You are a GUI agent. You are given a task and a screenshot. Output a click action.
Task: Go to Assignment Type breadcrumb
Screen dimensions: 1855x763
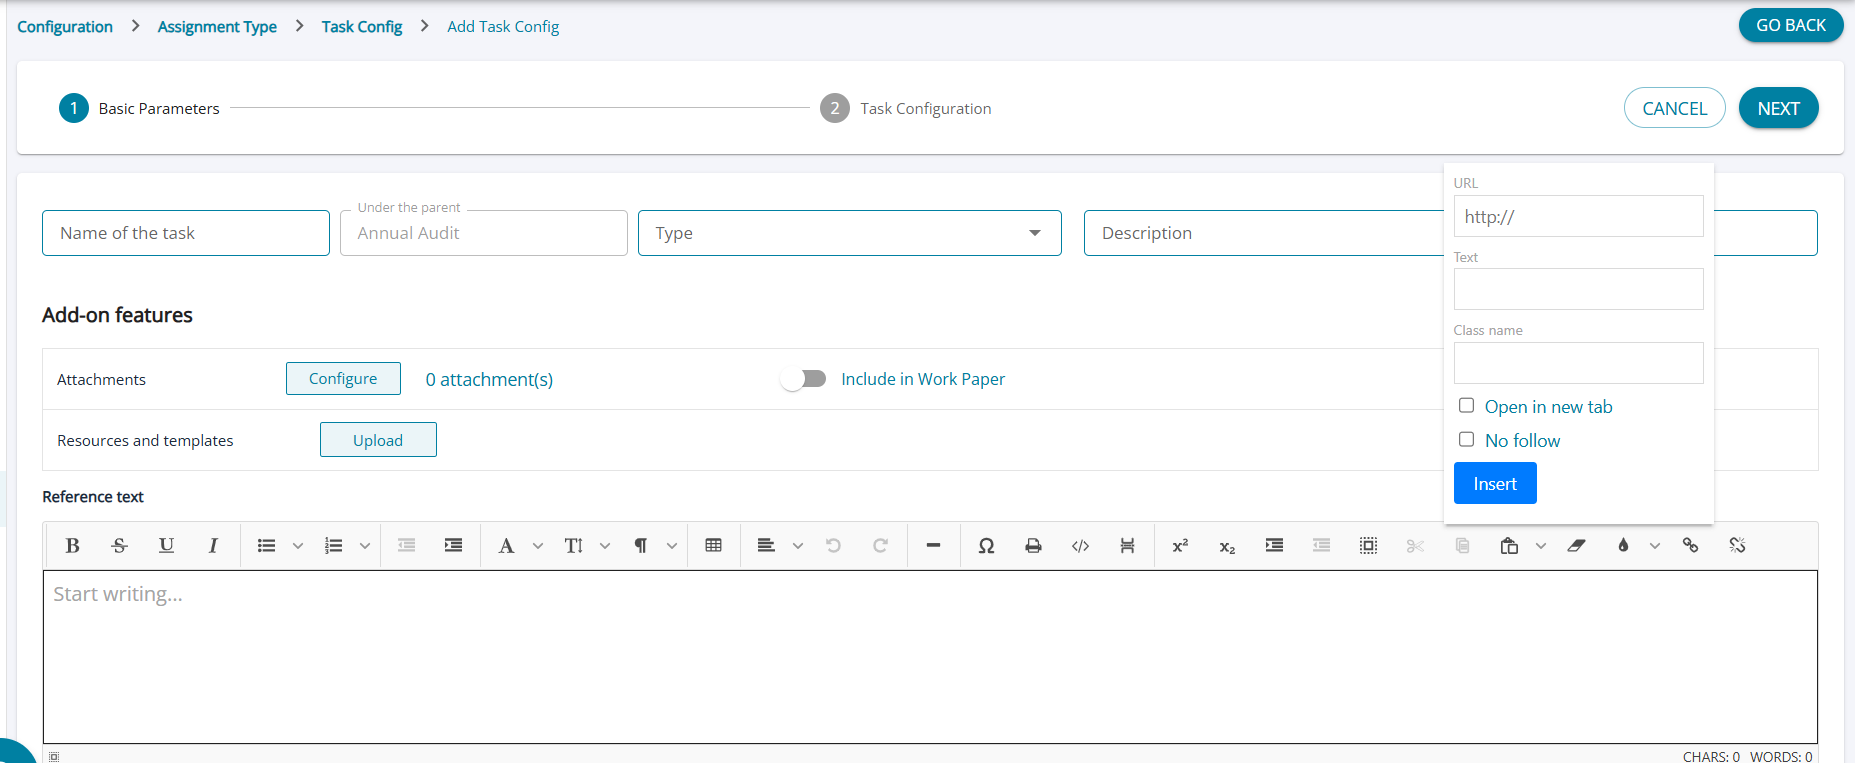[217, 27]
